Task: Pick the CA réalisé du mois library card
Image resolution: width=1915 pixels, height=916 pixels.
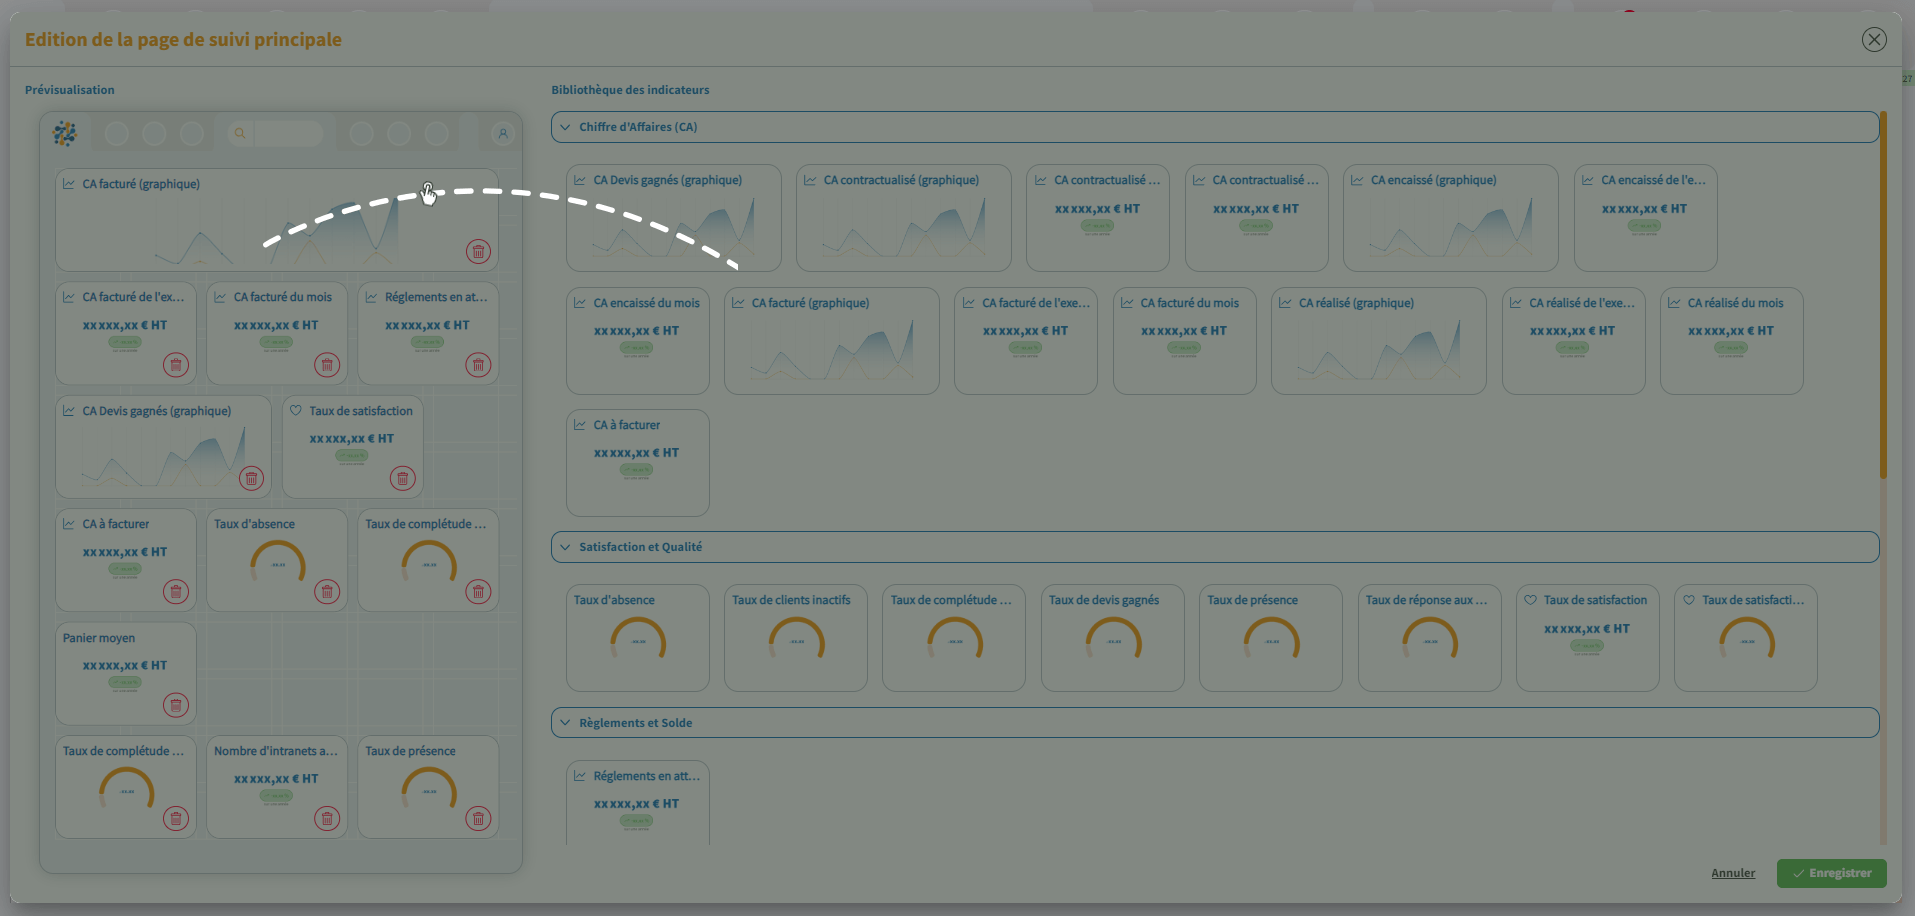Action: coord(1731,341)
